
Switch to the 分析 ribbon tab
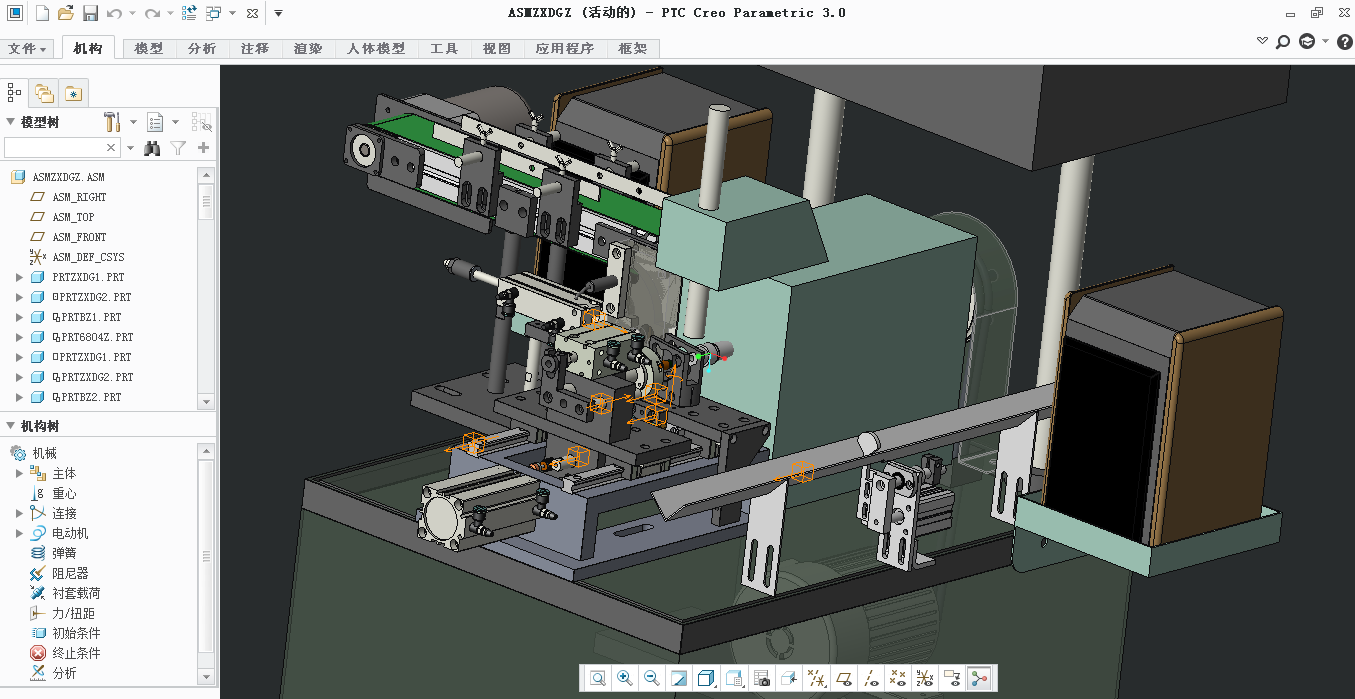click(202, 49)
